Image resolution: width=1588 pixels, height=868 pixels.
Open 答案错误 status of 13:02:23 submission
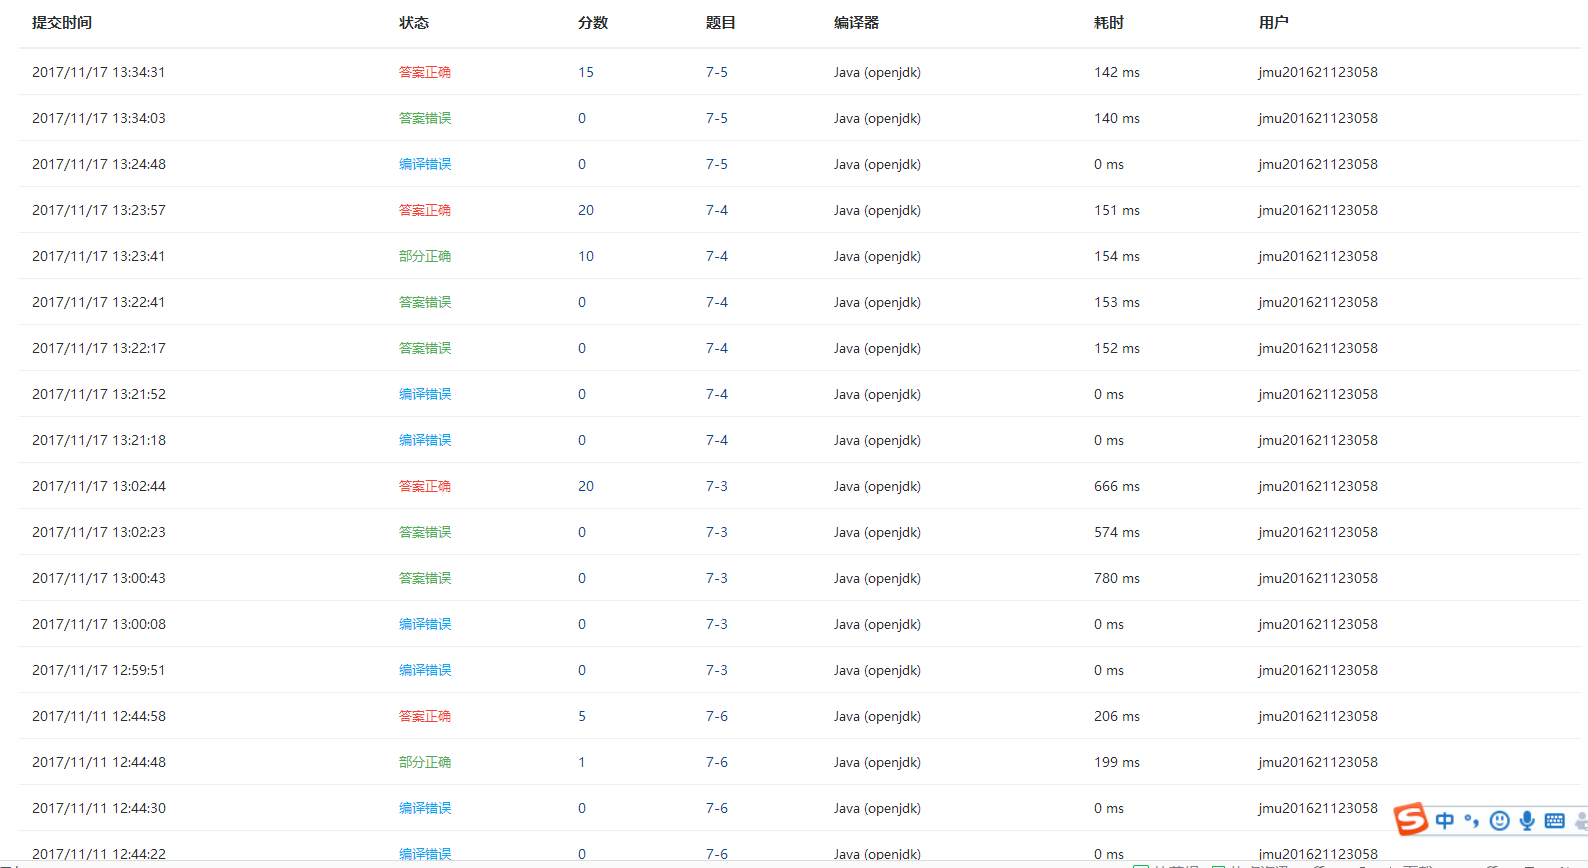[425, 532]
